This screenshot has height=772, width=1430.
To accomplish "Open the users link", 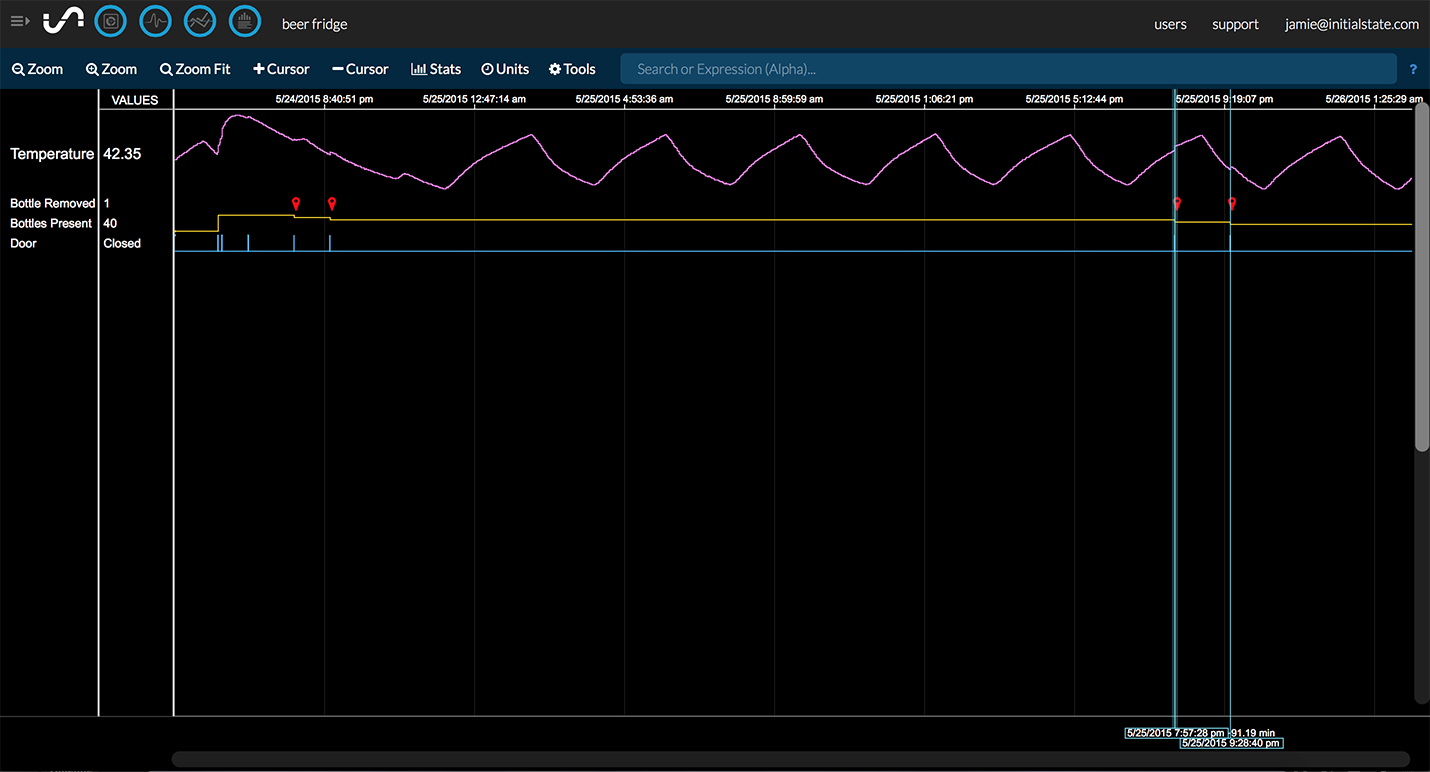I will (x=1170, y=24).
